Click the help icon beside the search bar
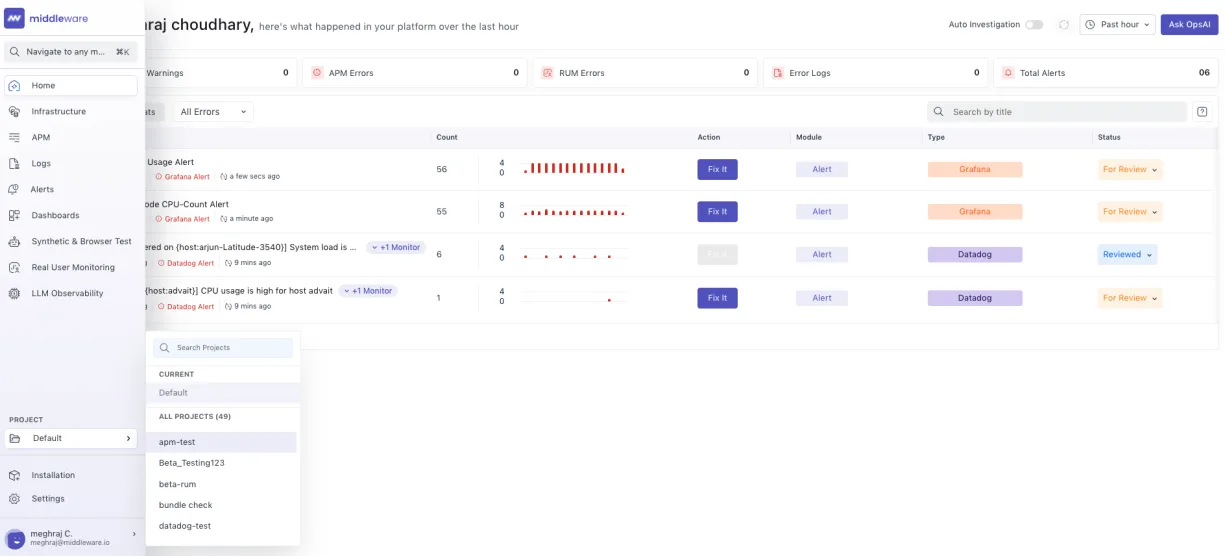The height and width of the screenshot is (556, 1225). (x=1202, y=112)
